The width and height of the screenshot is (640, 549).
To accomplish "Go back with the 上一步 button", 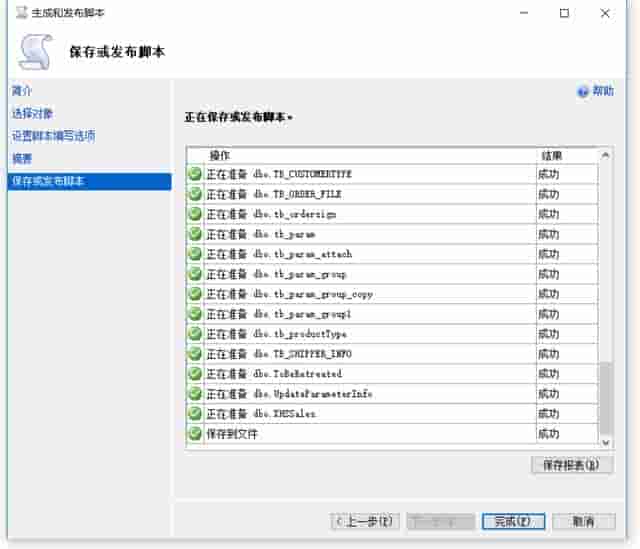I will [365, 521].
